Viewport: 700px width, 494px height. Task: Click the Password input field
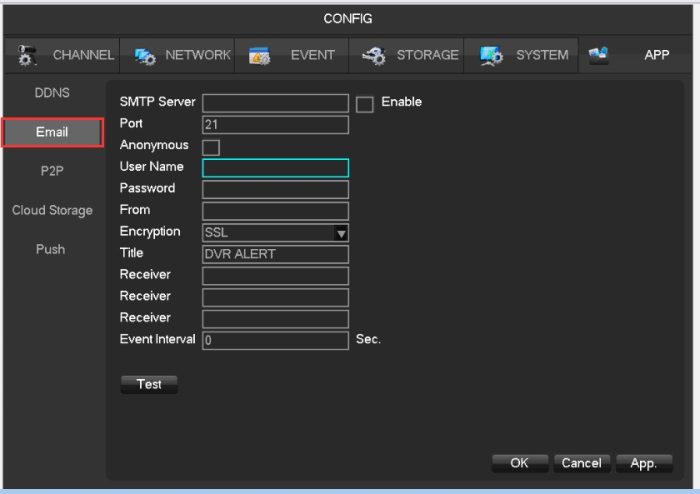(275, 189)
